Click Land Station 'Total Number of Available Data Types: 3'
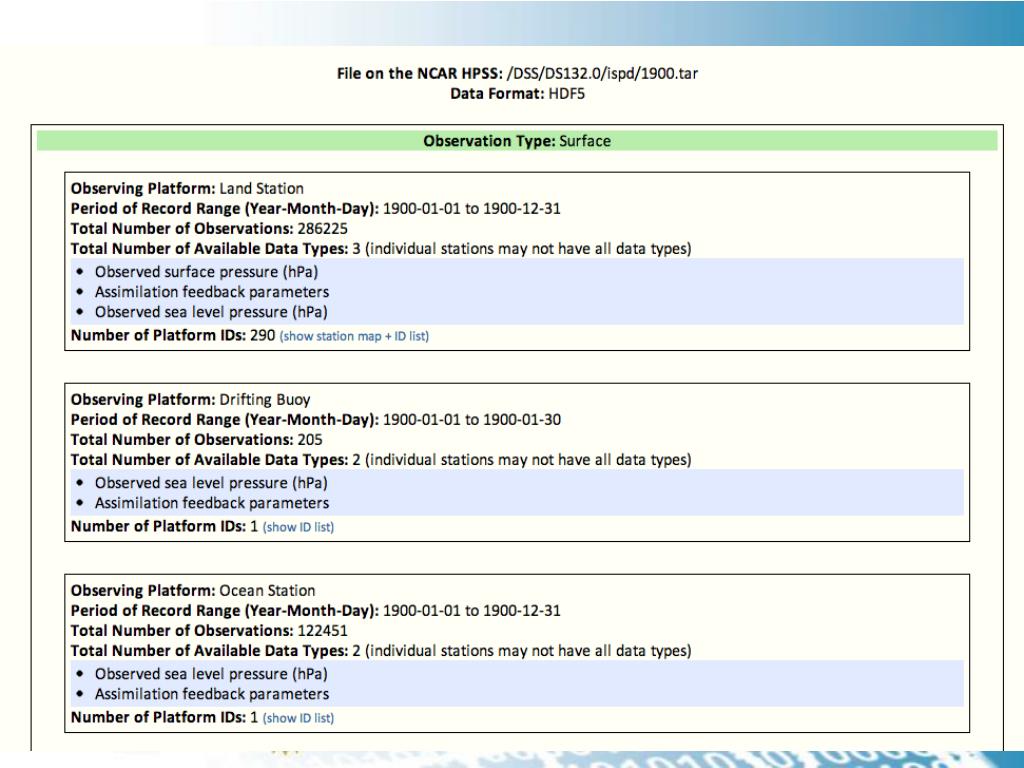 [x=216, y=249]
